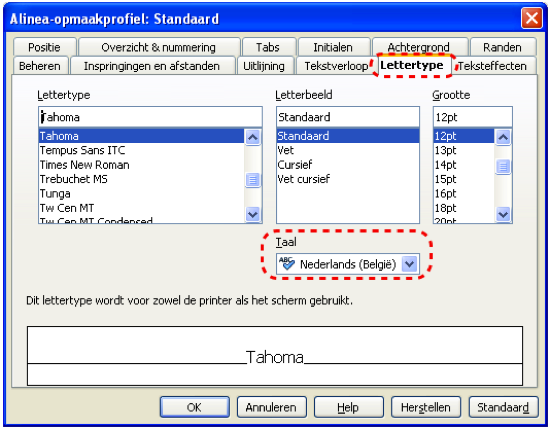Click the Herstellen button
The height and width of the screenshot is (429, 550).
coord(425,407)
